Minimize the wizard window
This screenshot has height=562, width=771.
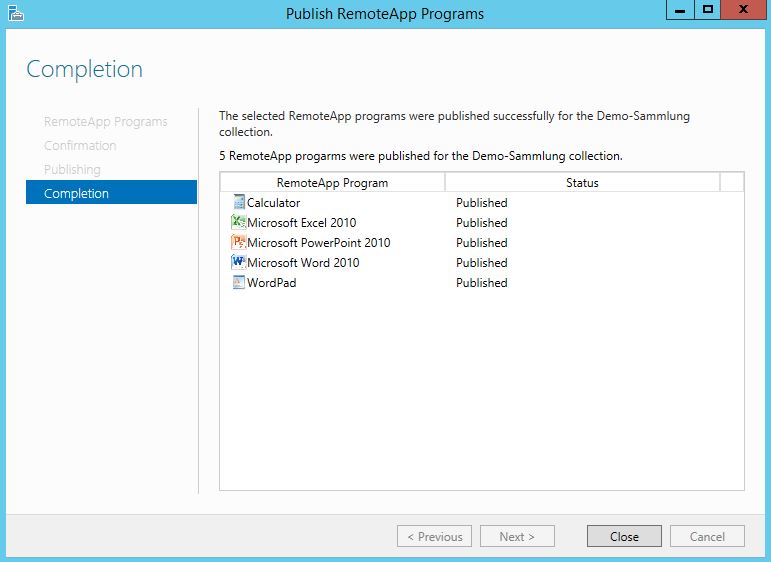[x=680, y=11]
